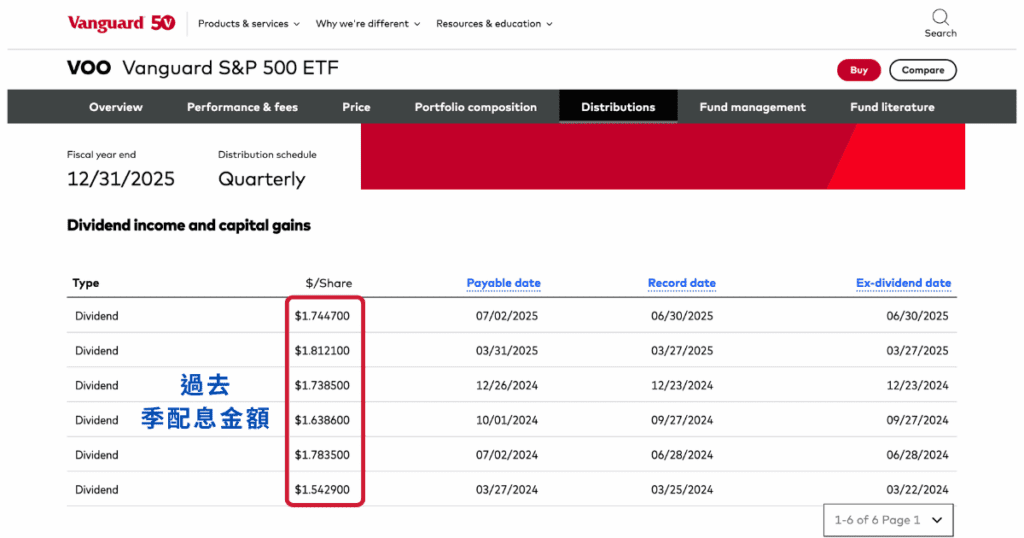
Task: Click payable date 12/26/2024
Action: pyautogui.click(x=507, y=385)
